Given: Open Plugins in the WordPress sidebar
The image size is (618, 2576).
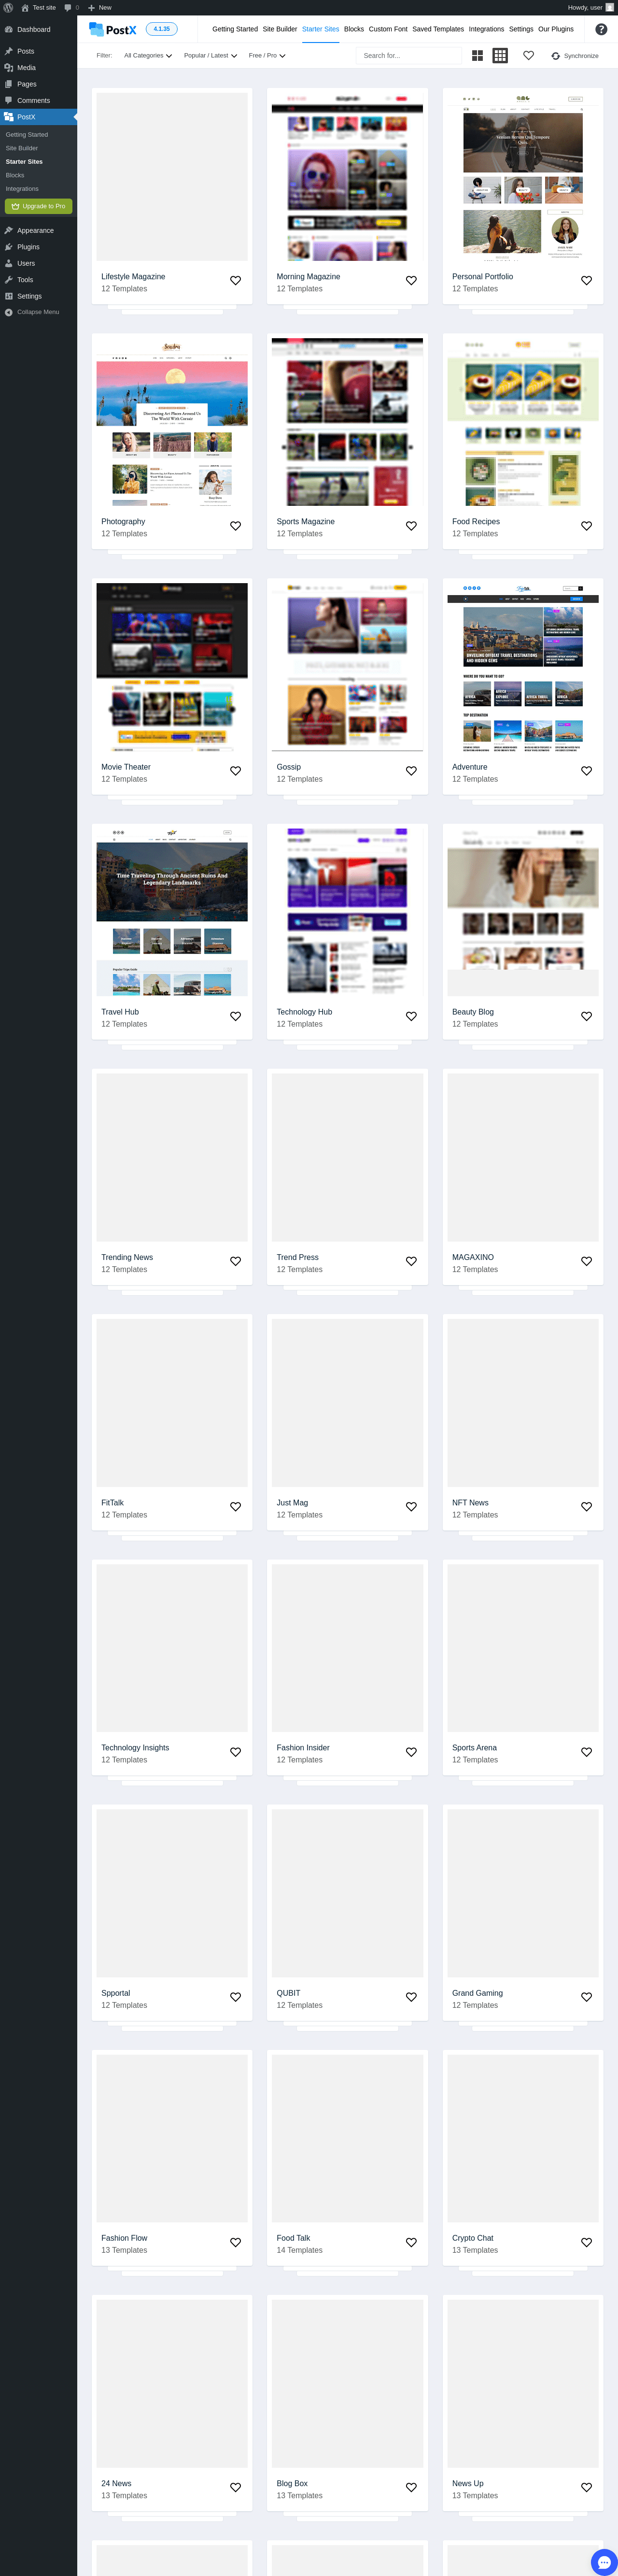Looking at the screenshot, I should point(38,247).
